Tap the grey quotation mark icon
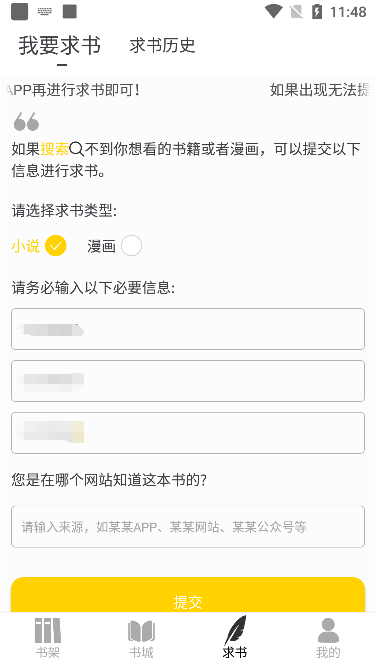 (x=26, y=121)
